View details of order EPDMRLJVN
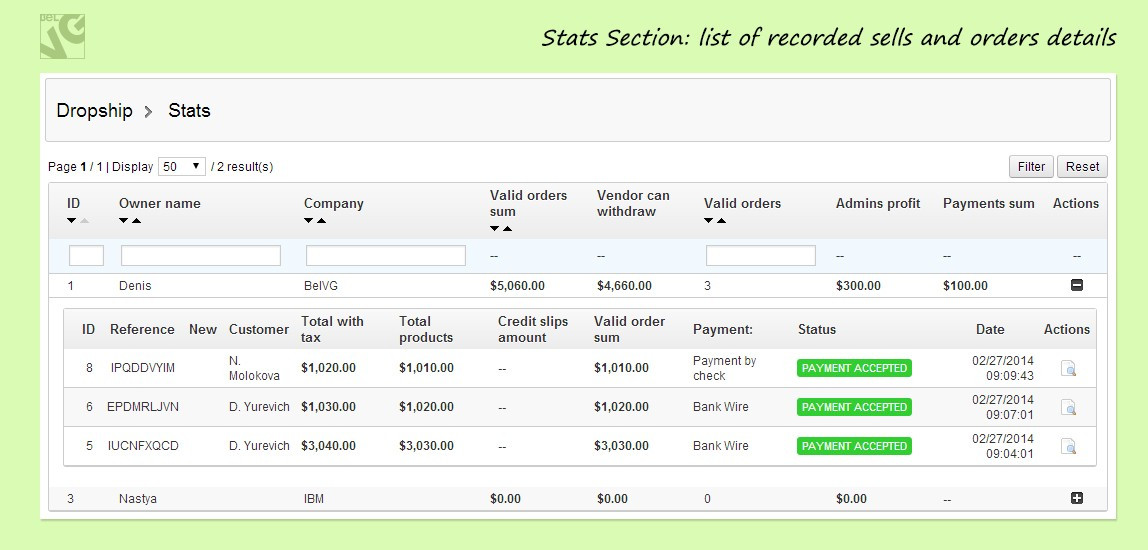Viewport: 1148px width, 550px height. click(1068, 407)
